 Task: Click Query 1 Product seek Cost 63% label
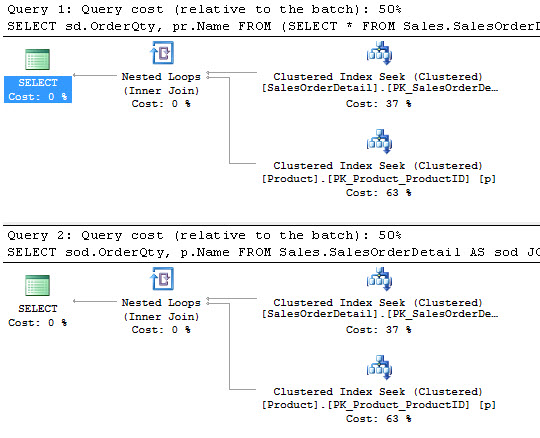[x=378, y=192]
